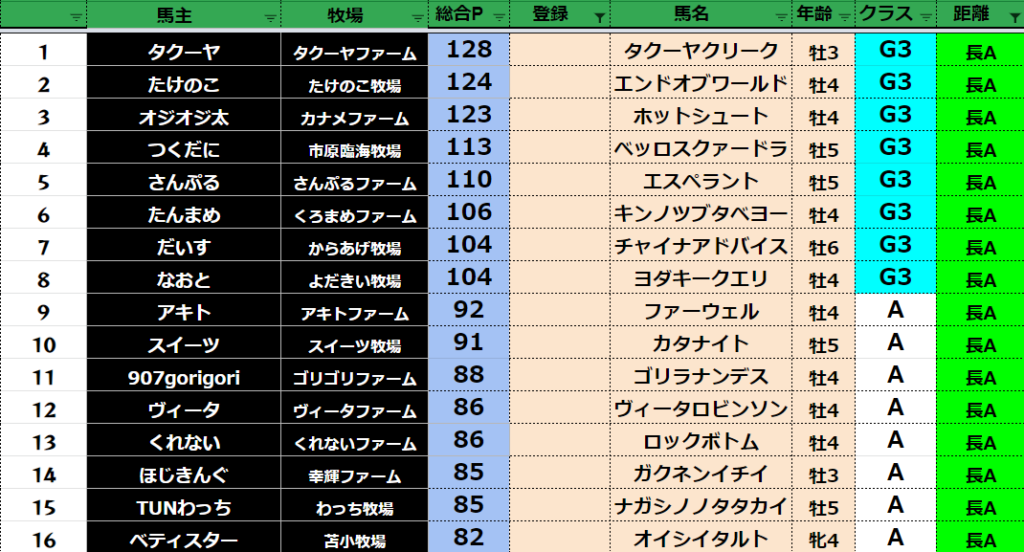
Task: Click the filter icon in the rank number column
Action: point(76,16)
